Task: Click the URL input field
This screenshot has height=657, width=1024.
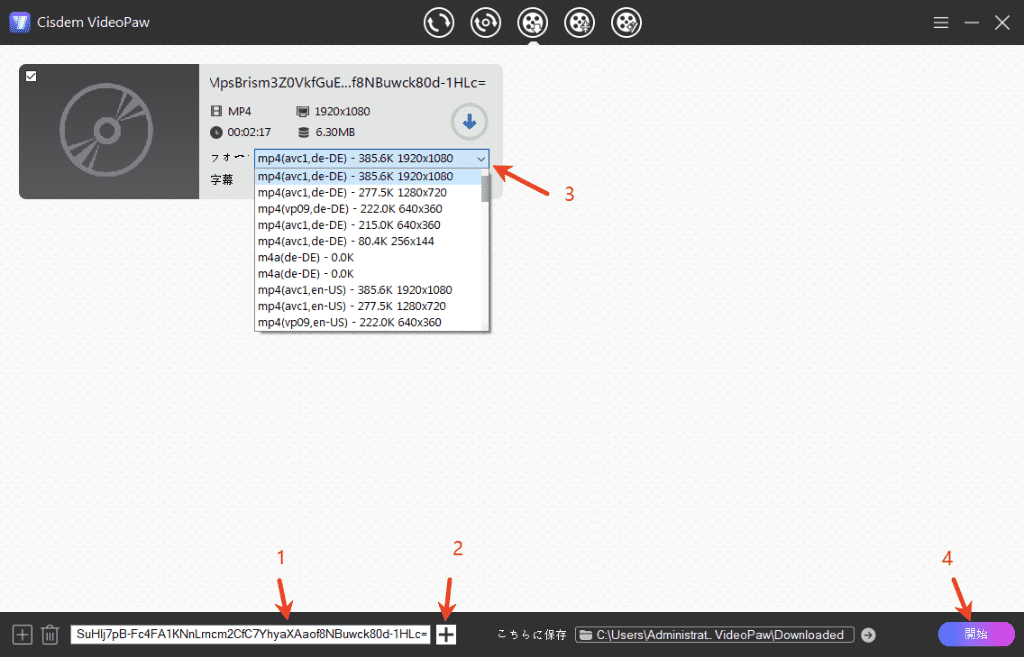Action: (x=250, y=635)
